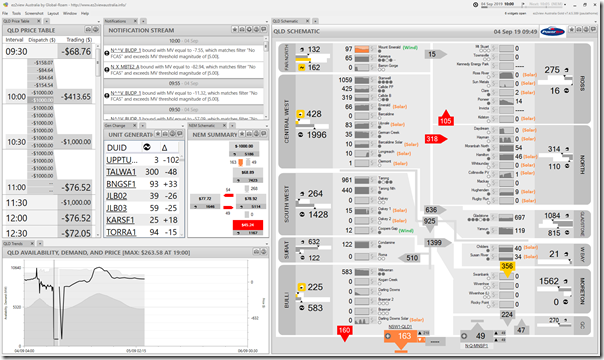Click the speech bubble icon in Unit Generation header
Viewport: 604px width, 360px height.
[180, 134]
